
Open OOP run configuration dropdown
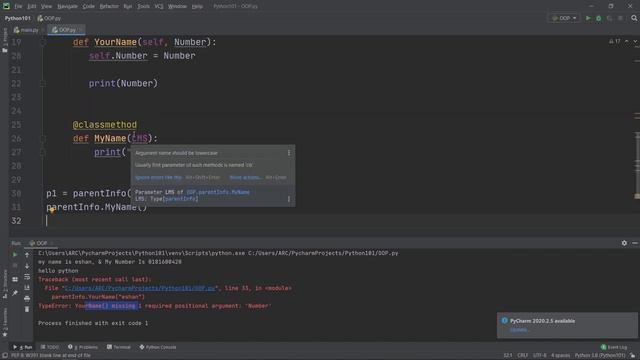click(x=564, y=18)
